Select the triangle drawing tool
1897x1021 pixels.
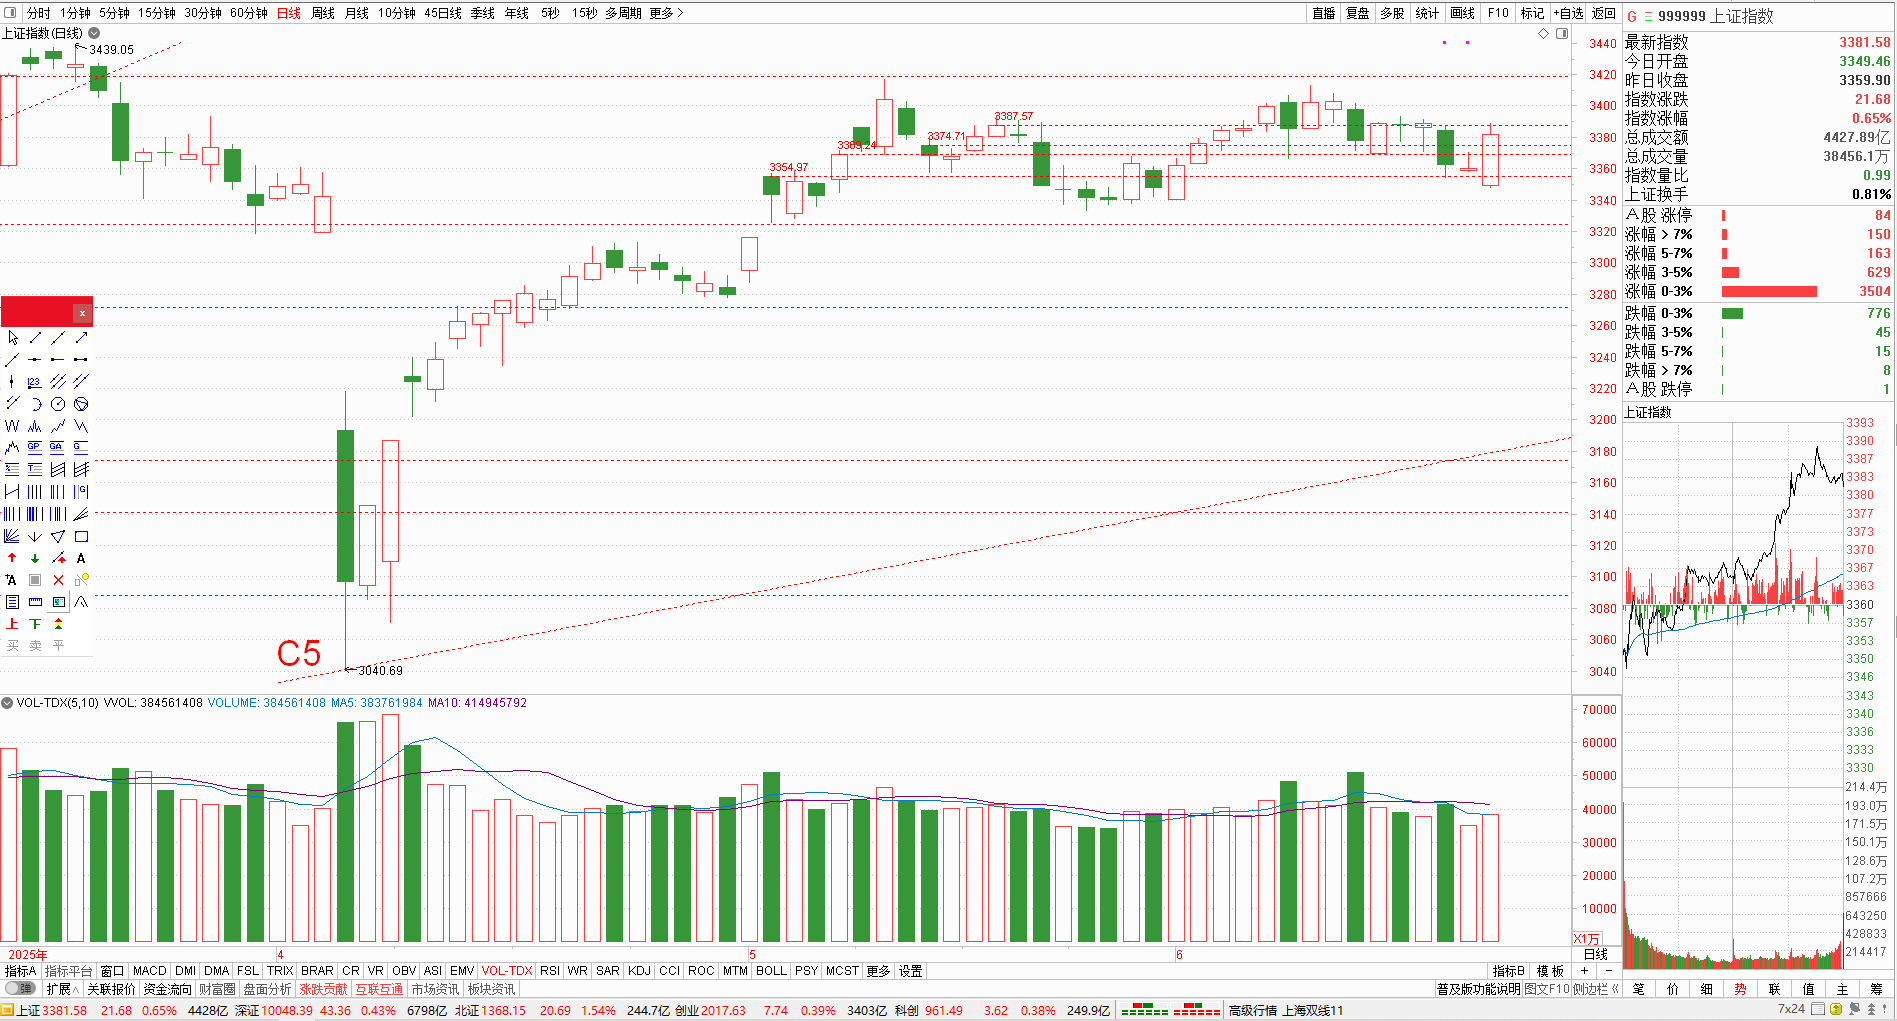[58, 536]
